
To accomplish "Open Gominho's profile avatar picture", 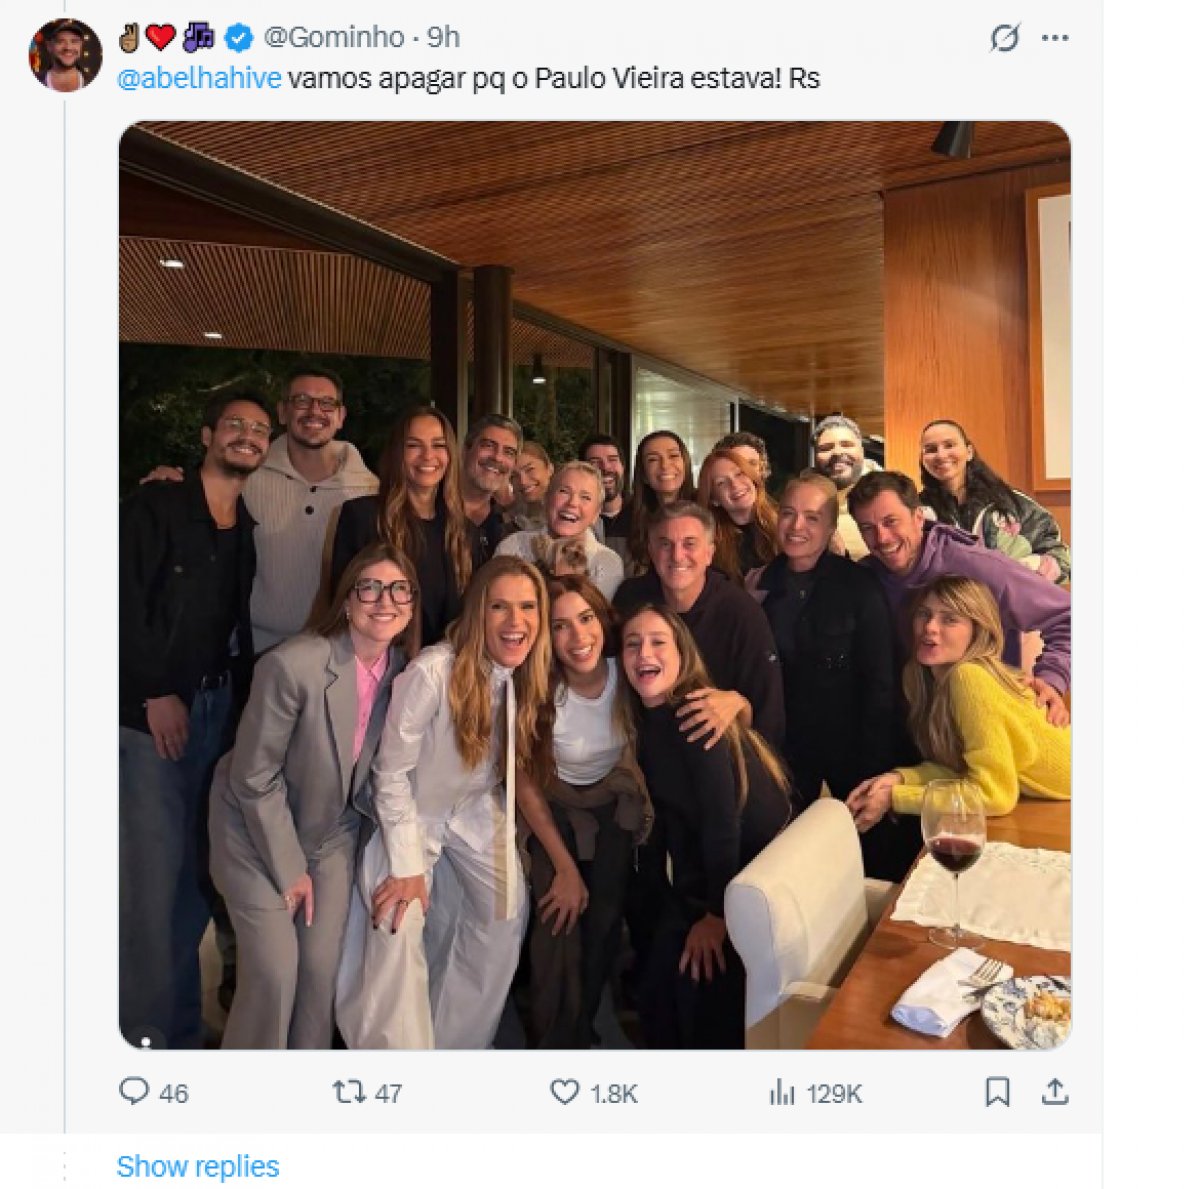I will pos(65,55).
